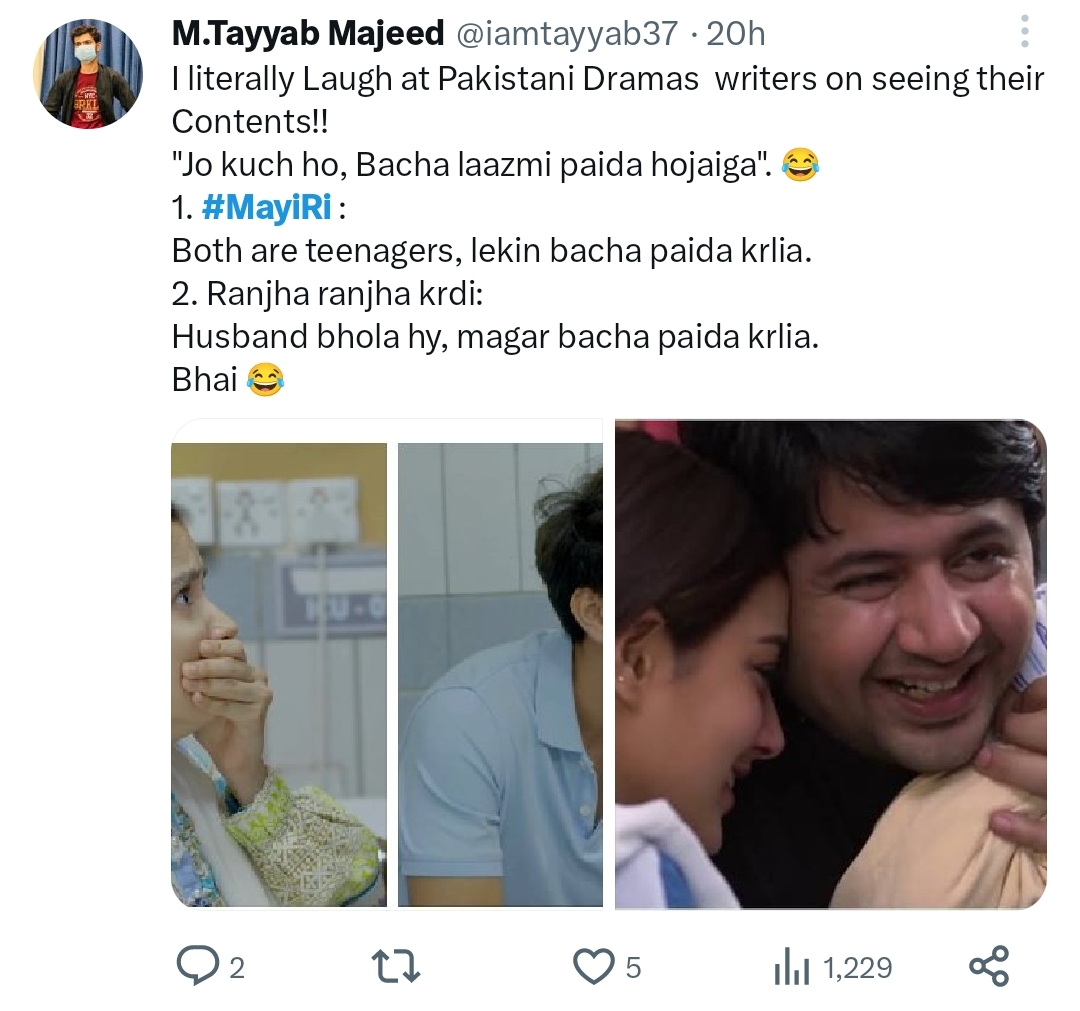
Task: Click the laughing emoji next to 'Bhai'
Action: tap(266, 379)
